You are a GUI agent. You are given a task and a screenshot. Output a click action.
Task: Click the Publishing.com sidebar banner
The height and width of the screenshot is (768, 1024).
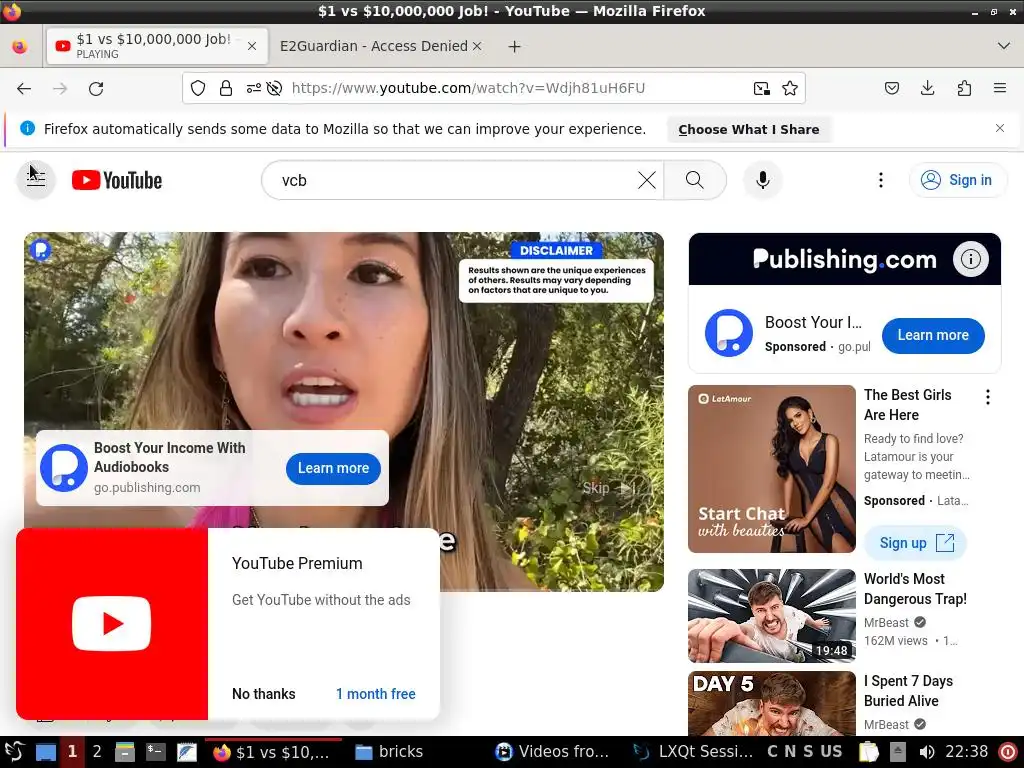pyautogui.click(x=844, y=259)
